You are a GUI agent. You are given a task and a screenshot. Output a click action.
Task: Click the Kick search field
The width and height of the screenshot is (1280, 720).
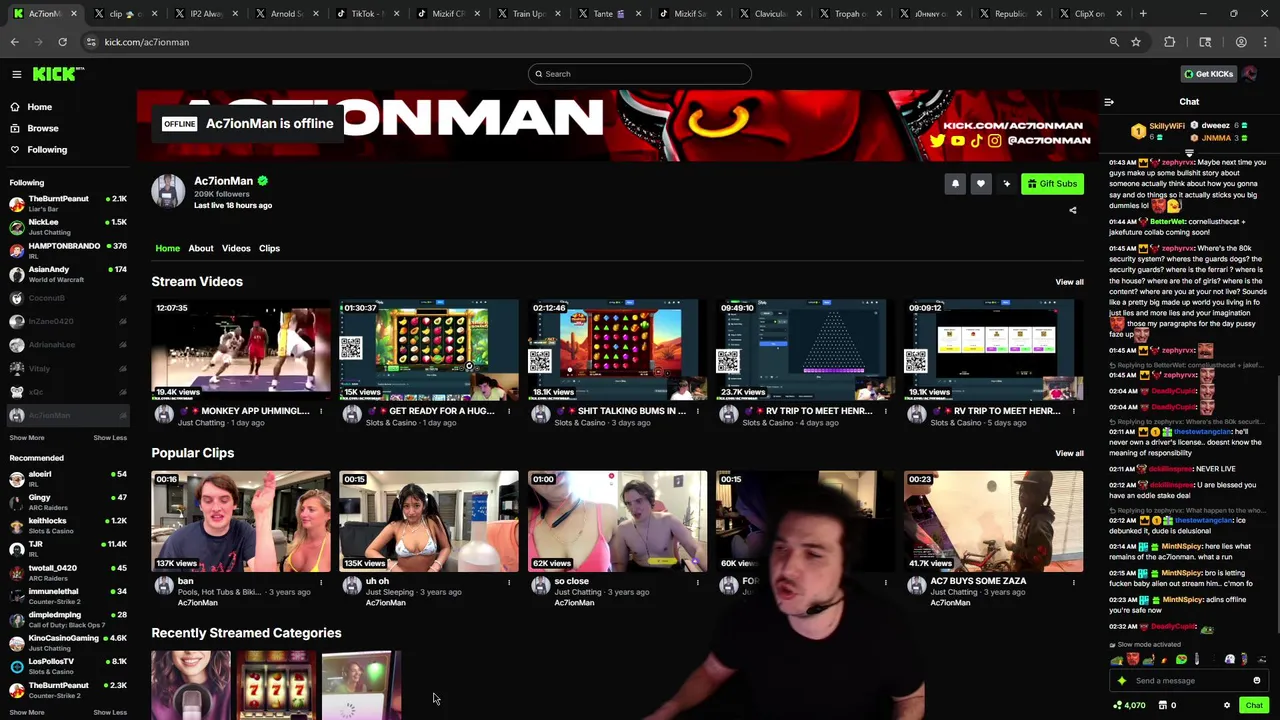[640, 74]
